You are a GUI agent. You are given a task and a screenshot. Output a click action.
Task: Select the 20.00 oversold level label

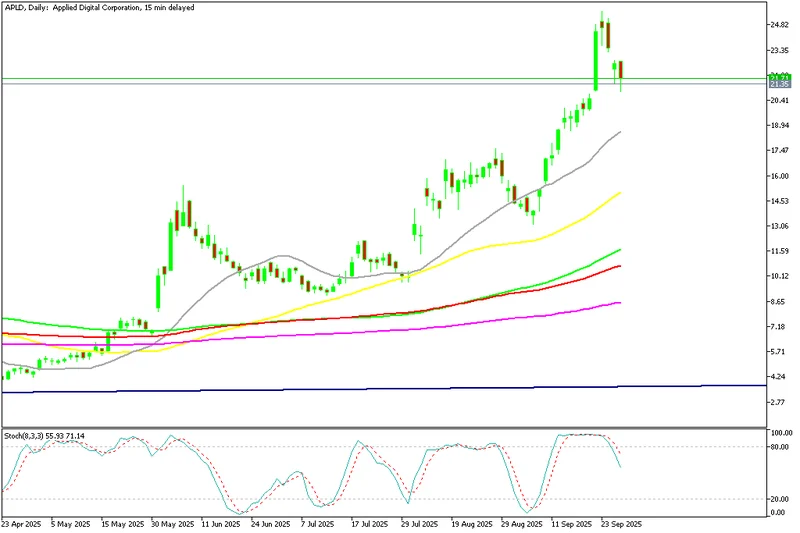(x=779, y=499)
